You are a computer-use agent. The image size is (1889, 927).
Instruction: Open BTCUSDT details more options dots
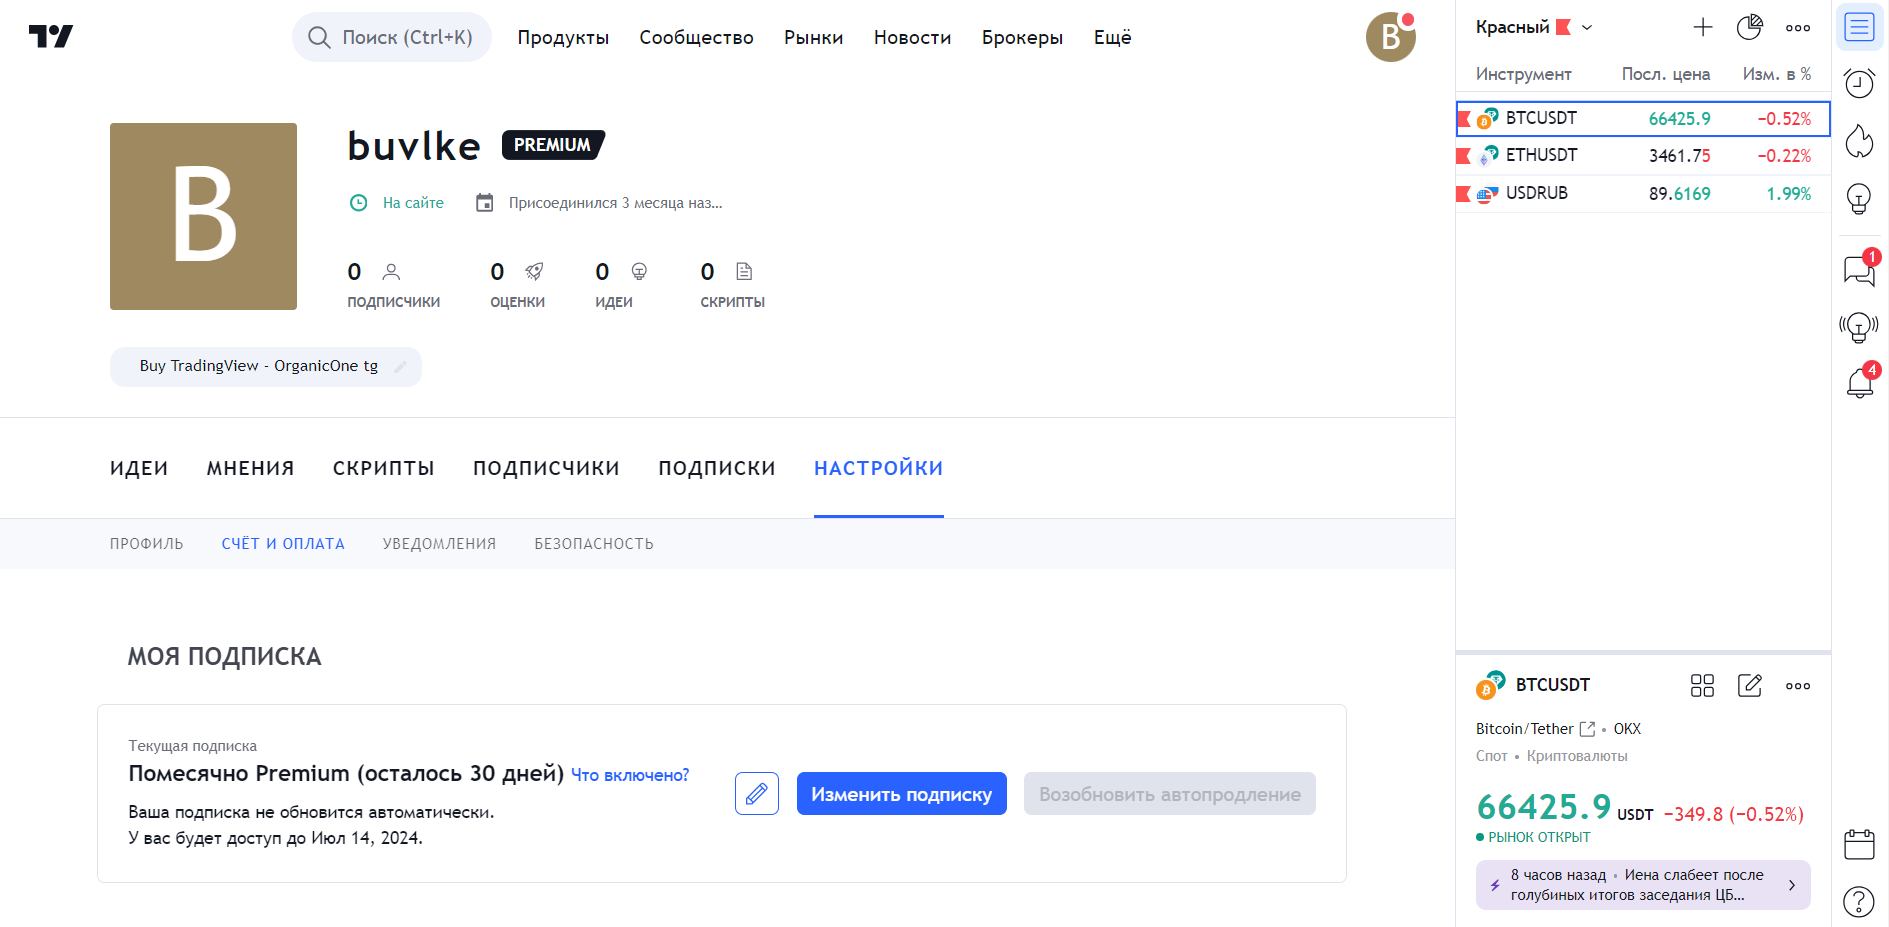(1798, 686)
